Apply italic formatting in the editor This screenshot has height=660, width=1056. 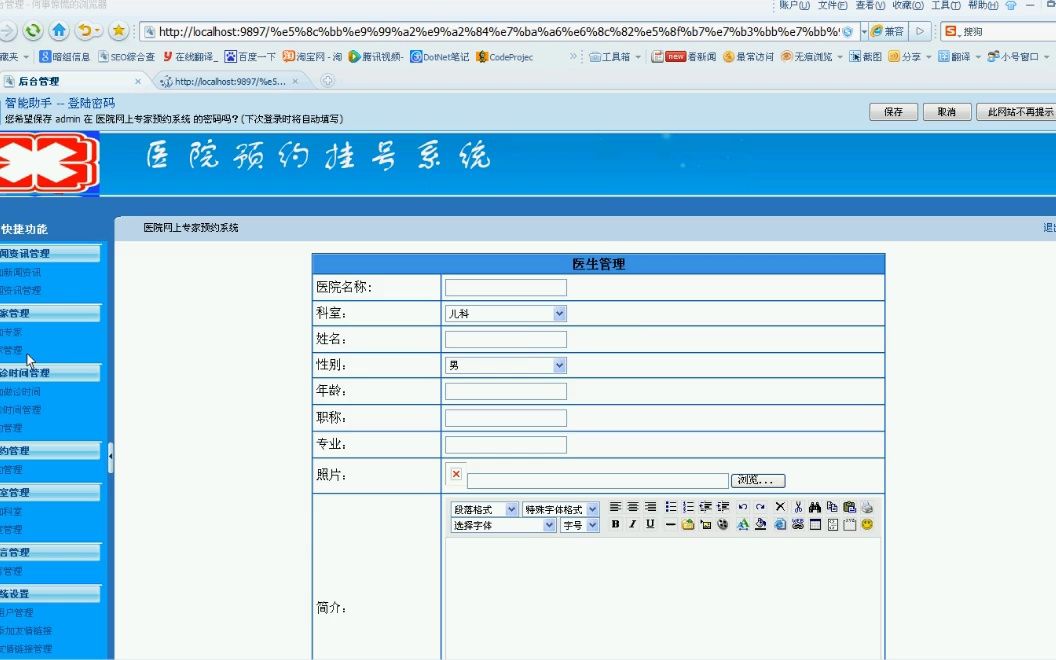(x=632, y=524)
